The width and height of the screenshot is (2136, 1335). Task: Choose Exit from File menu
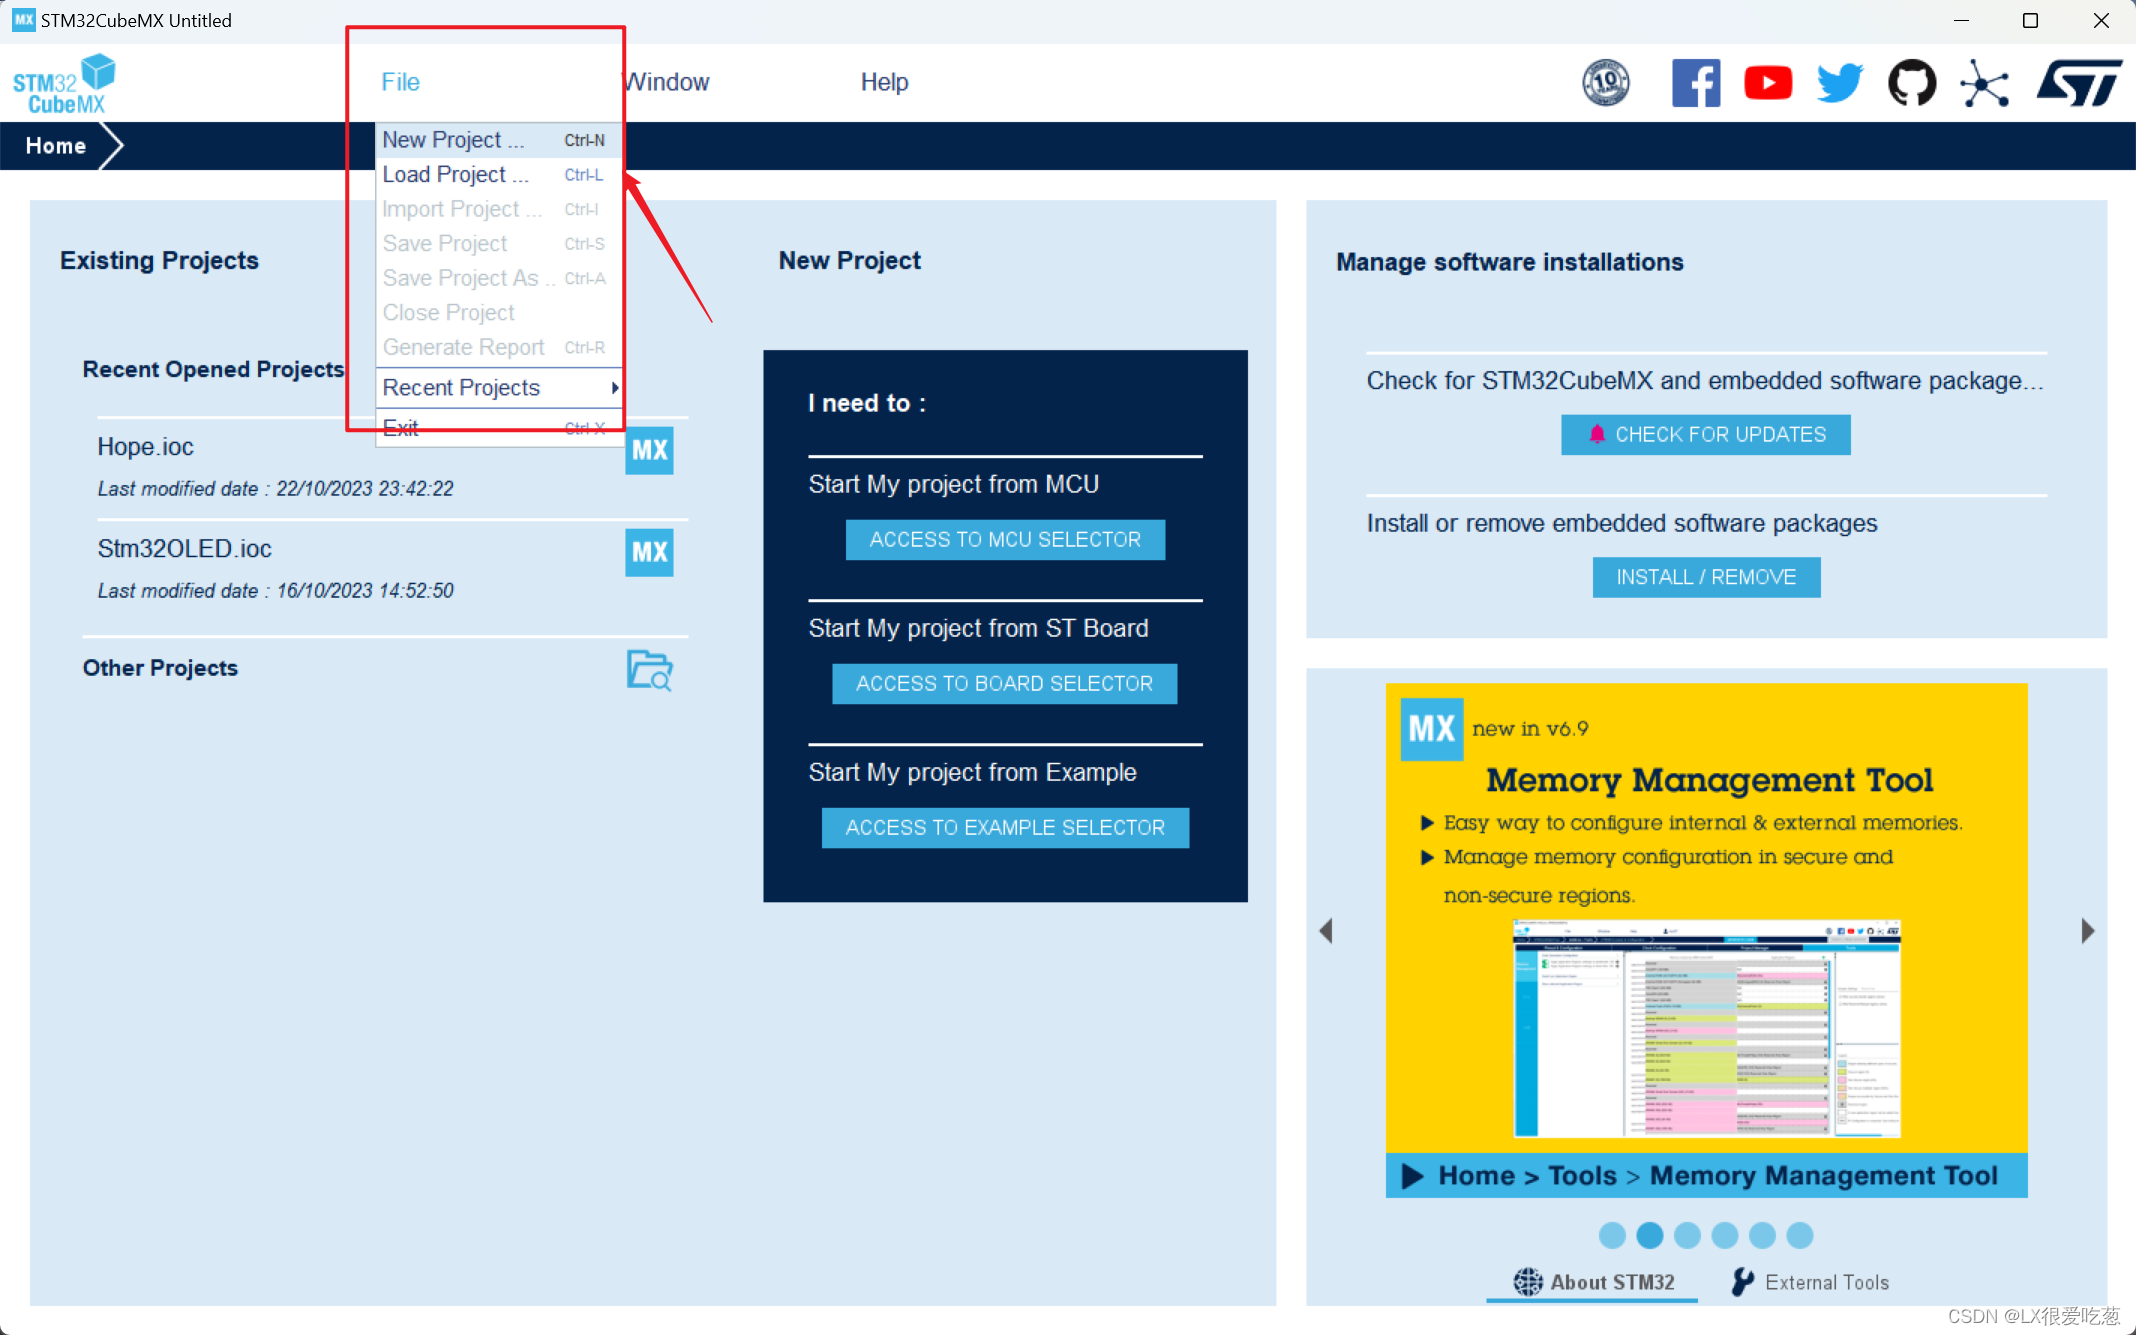499,428
